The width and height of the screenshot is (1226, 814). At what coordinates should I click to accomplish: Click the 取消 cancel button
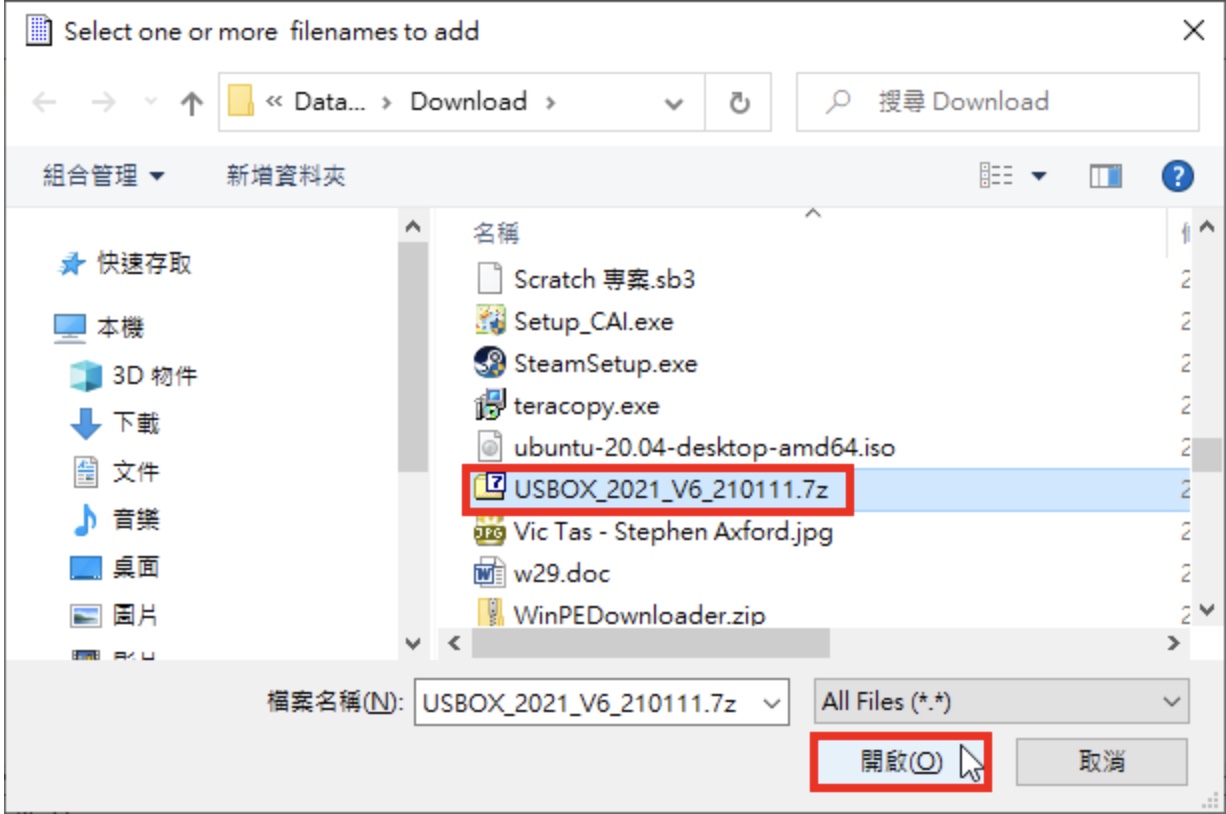click(1102, 762)
